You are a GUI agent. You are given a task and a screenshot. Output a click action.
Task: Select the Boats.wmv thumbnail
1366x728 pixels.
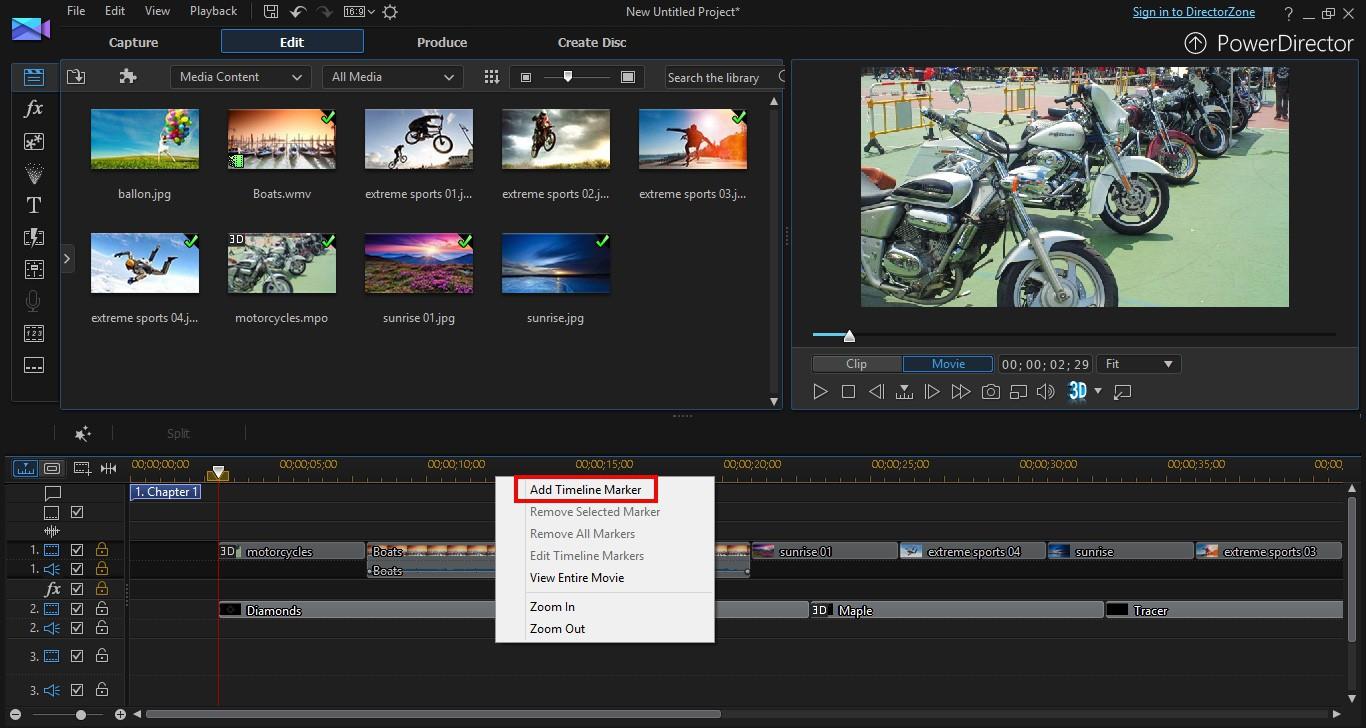(x=281, y=139)
